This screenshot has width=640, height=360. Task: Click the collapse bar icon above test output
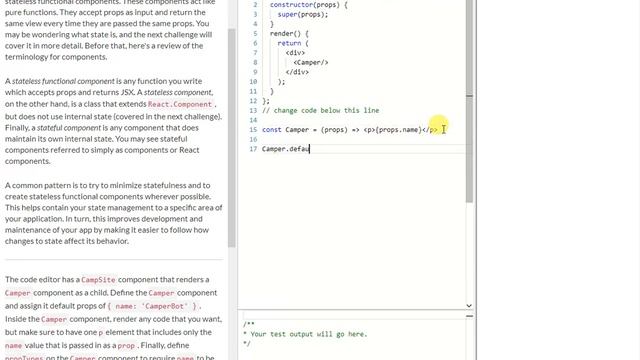(x=469, y=316)
